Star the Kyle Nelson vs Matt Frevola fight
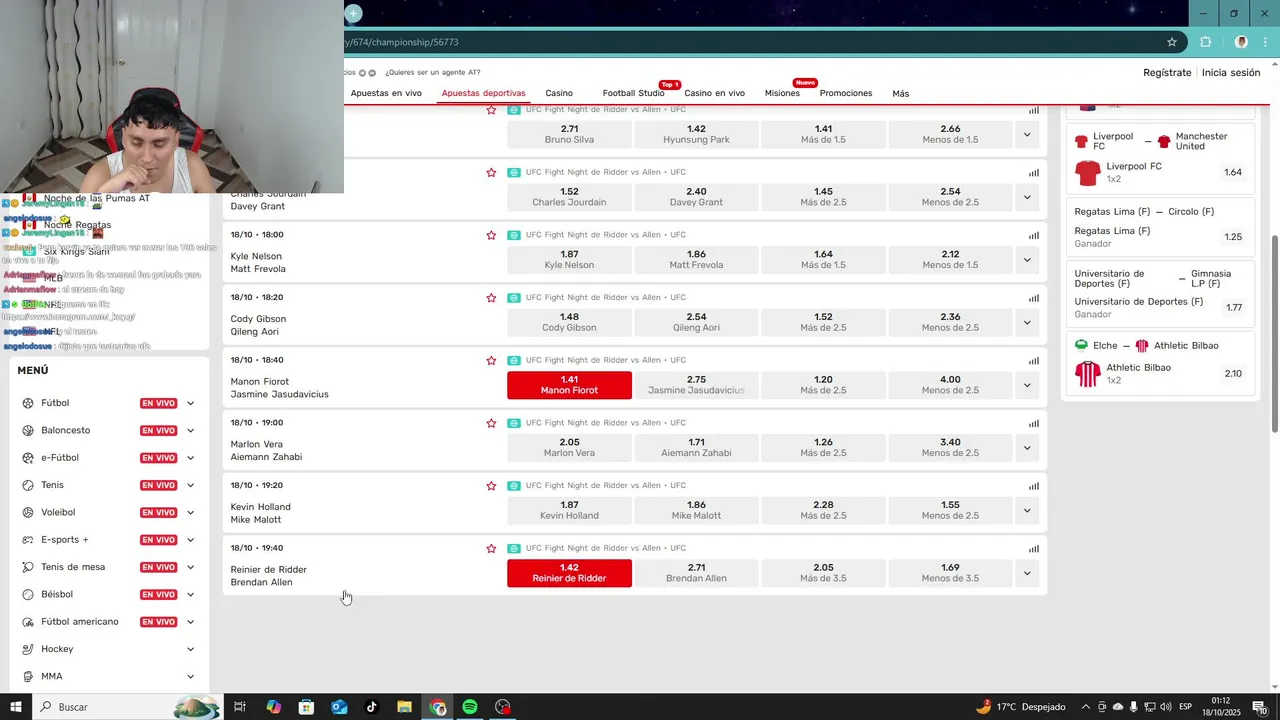Screen dimensions: 1280x720 [x=491, y=235]
